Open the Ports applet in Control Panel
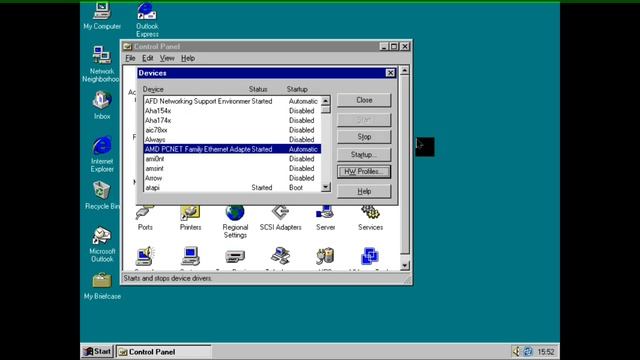 pos(145,218)
